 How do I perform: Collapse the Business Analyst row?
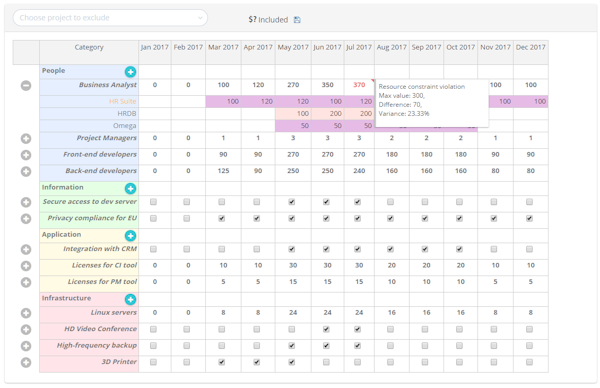pyautogui.click(x=26, y=86)
